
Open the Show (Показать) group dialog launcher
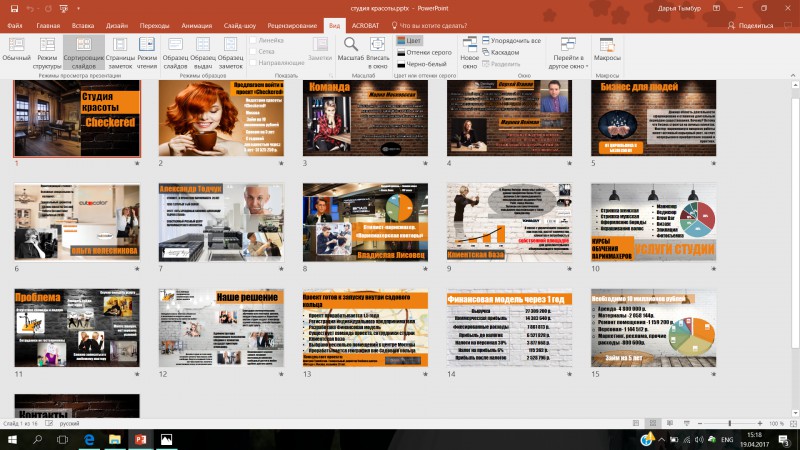(330, 76)
